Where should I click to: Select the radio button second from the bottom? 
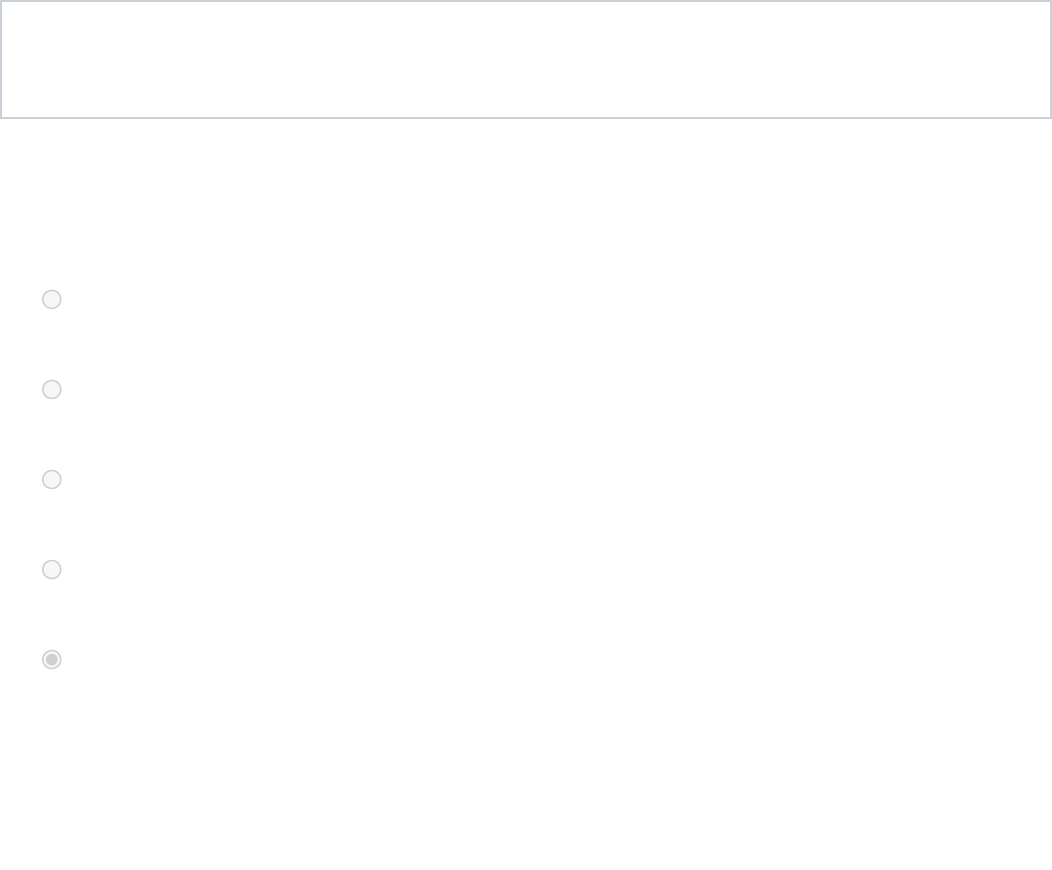pyautogui.click(x=52, y=569)
